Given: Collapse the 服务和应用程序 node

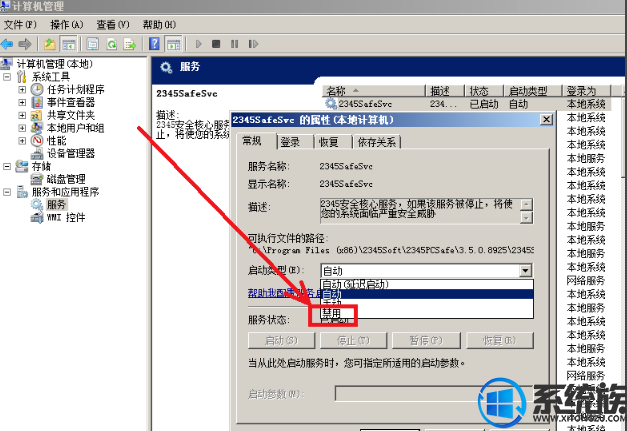Looking at the screenshot, I should click(7, 192).
